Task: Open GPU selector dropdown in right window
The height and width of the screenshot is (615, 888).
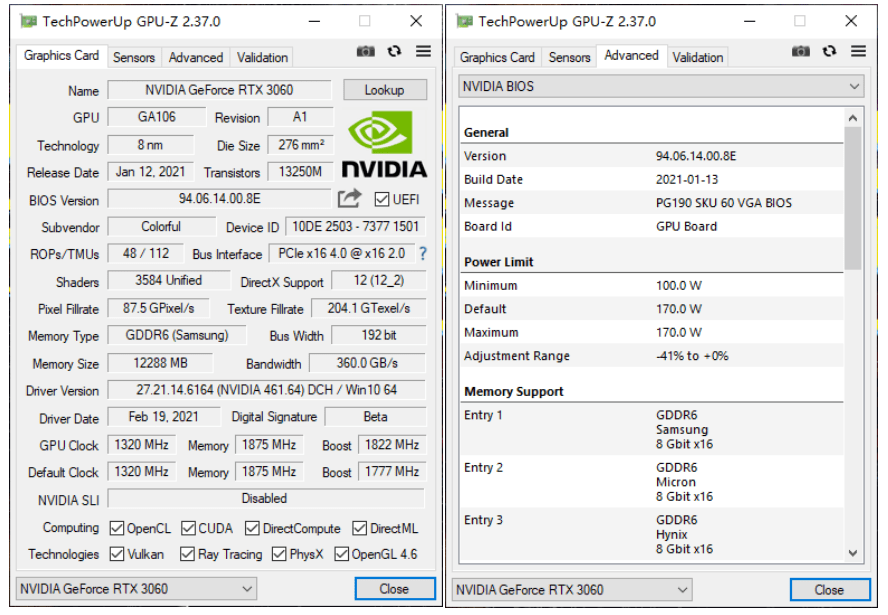Action: click(571, 590)
